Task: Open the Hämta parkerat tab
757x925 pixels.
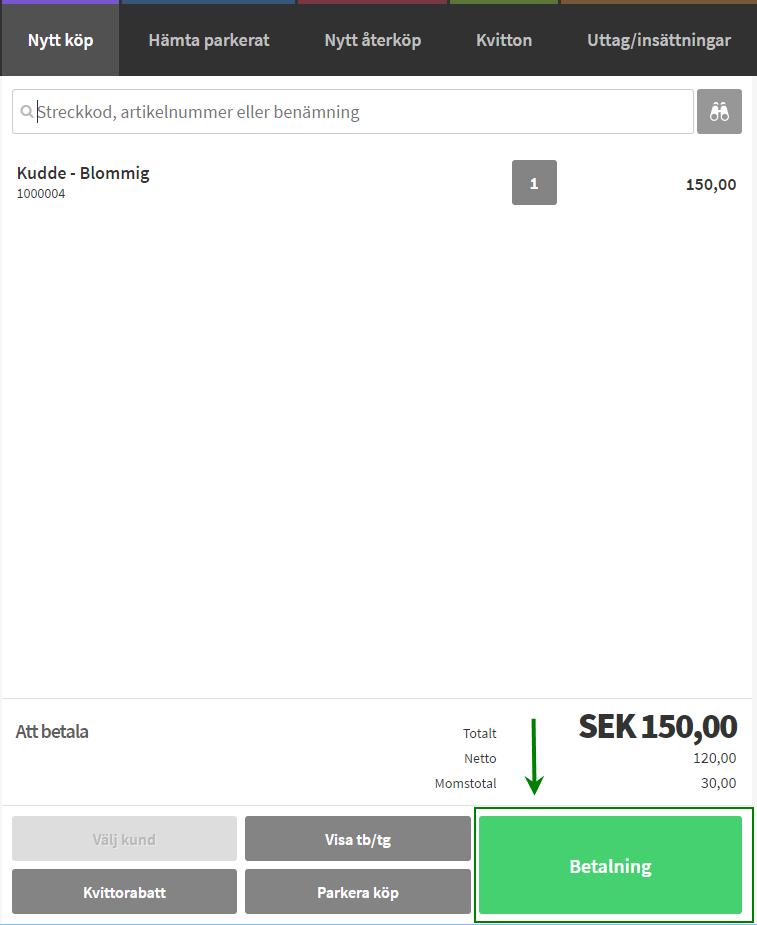Action: coord(209,41)
